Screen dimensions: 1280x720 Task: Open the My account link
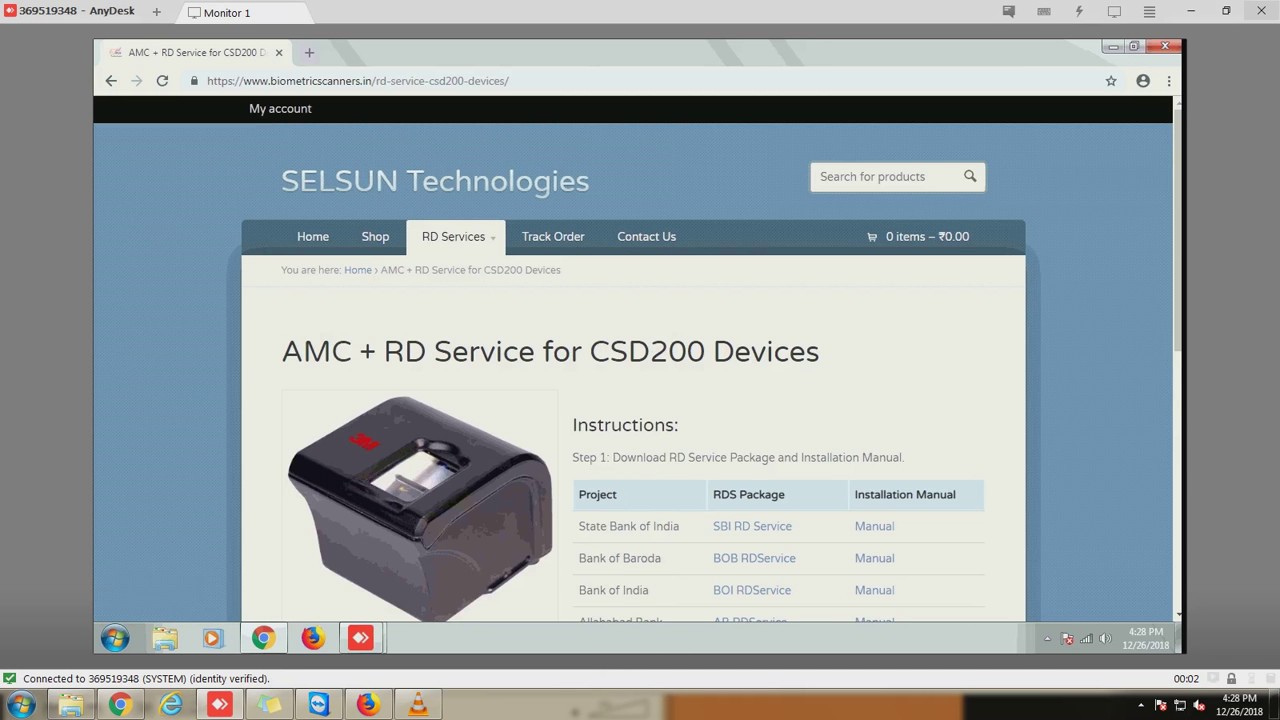[280, 109]
